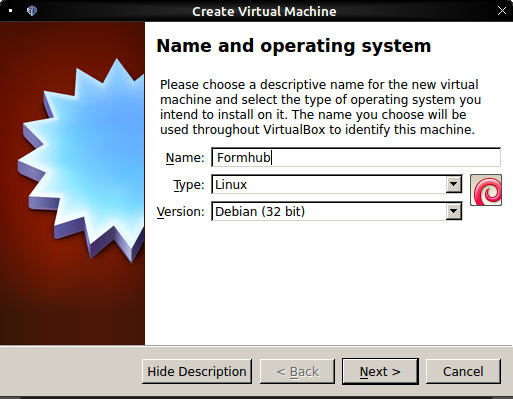Click the Back button
The width and height of the screenshot is (513, 399).
point(297,371)
